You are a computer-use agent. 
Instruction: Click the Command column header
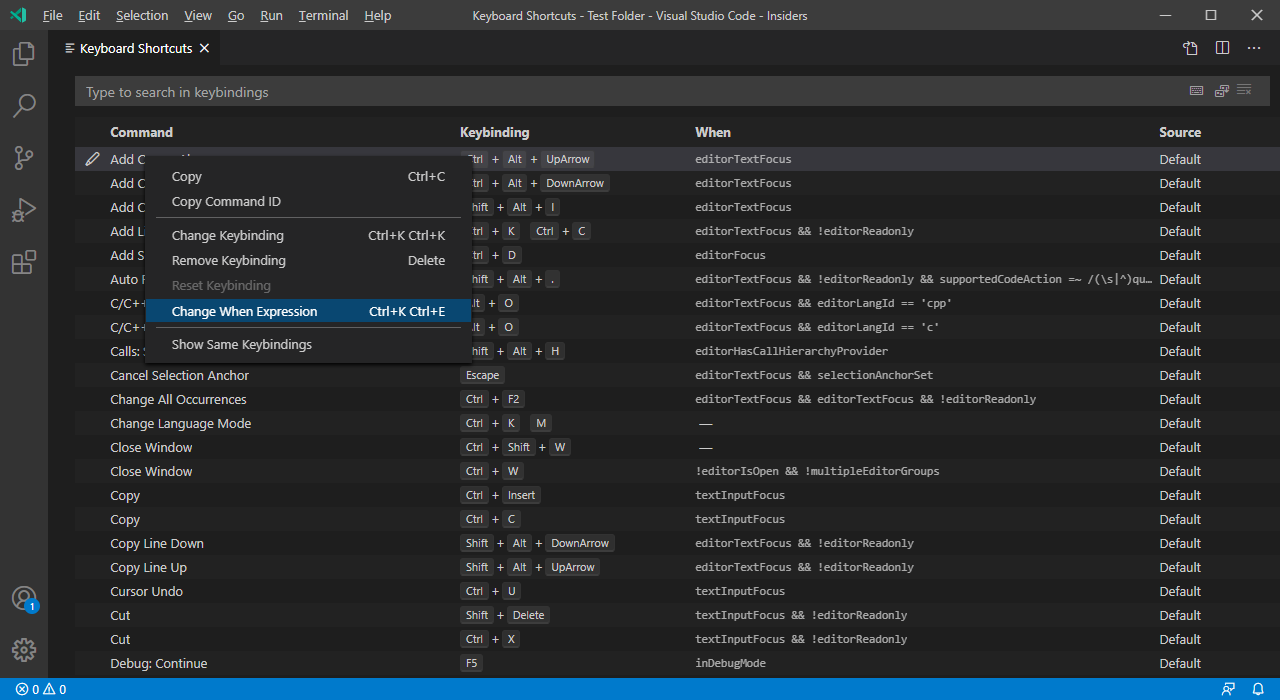click(141, 132)
